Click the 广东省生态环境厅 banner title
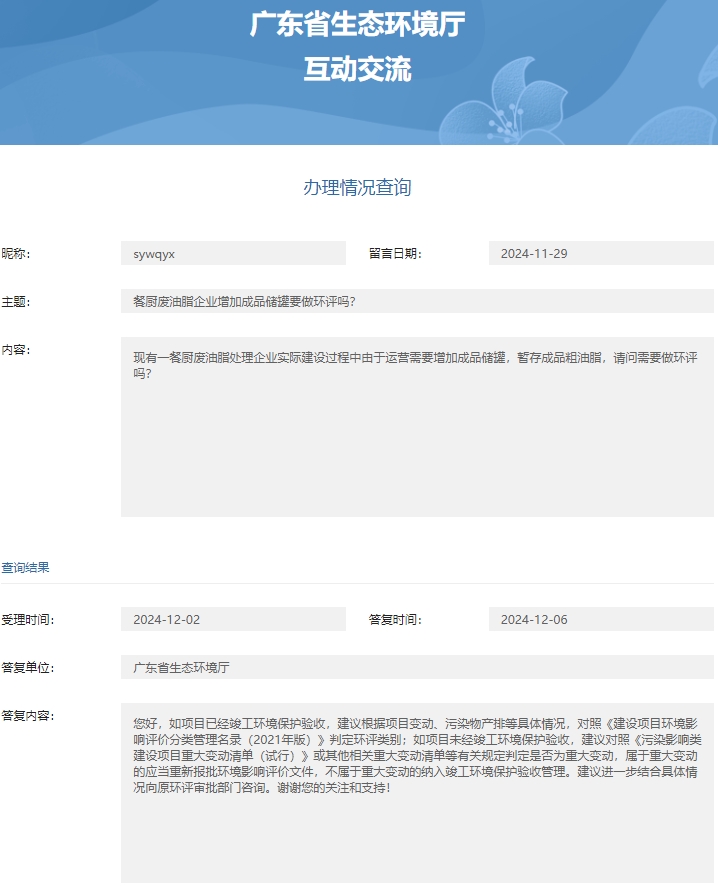This screenshot has width=718, height=890. click(x=358, y=25)
